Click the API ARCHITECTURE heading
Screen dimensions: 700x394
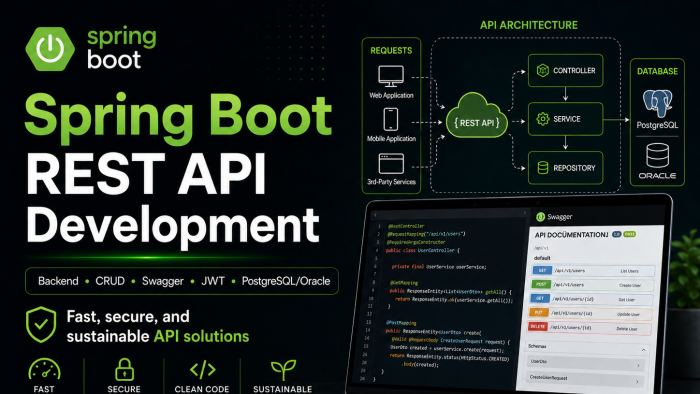click(x=529, y=25)
